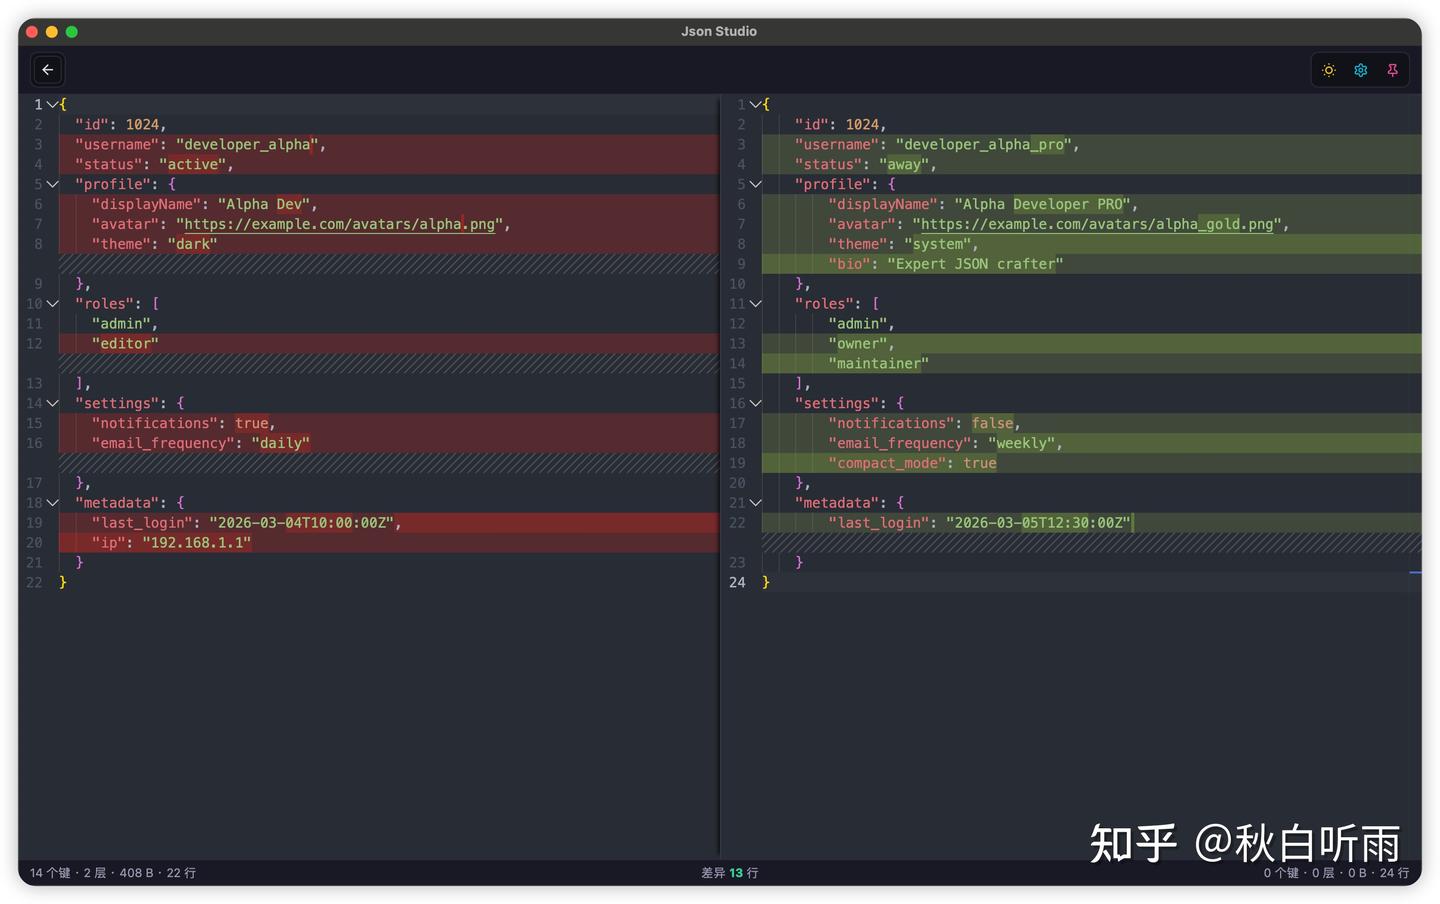
Task: Collapse the "roles" array in the left pane
Action: coord(53,304)
